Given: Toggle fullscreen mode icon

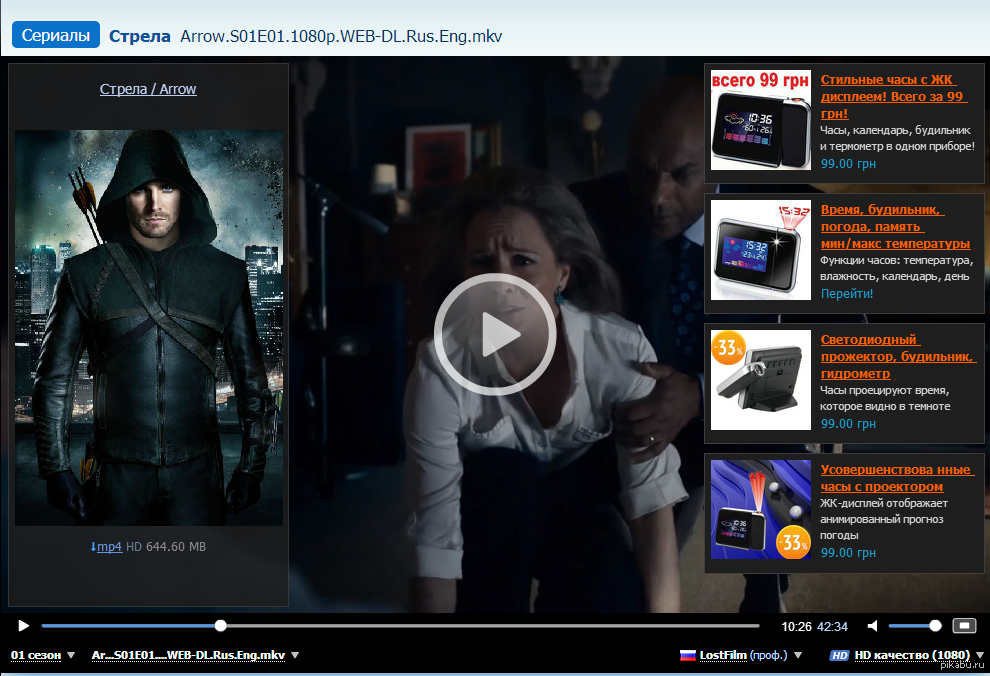Looking at the screenshot, I should click(x=963, y=626).
